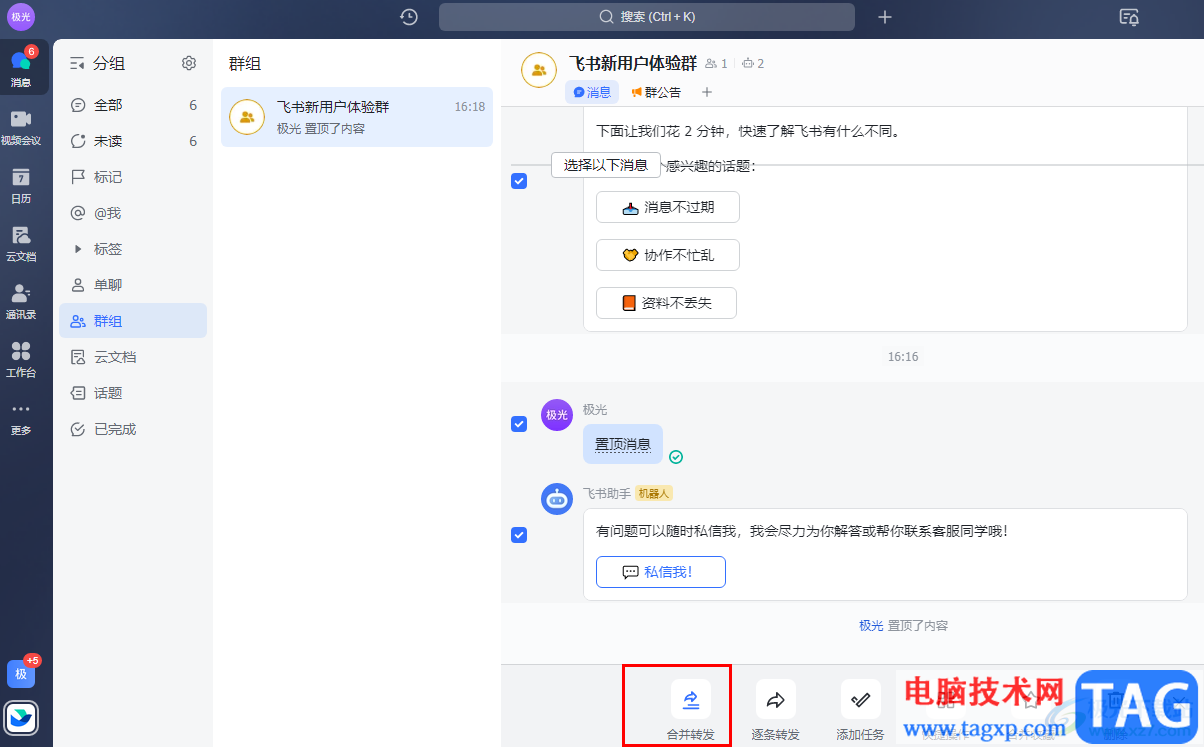Open the Calendar in sidebar
Image resolution: width=1204 pixels, height=747 pixels.
pyautogui.click(x=21, y=185)
